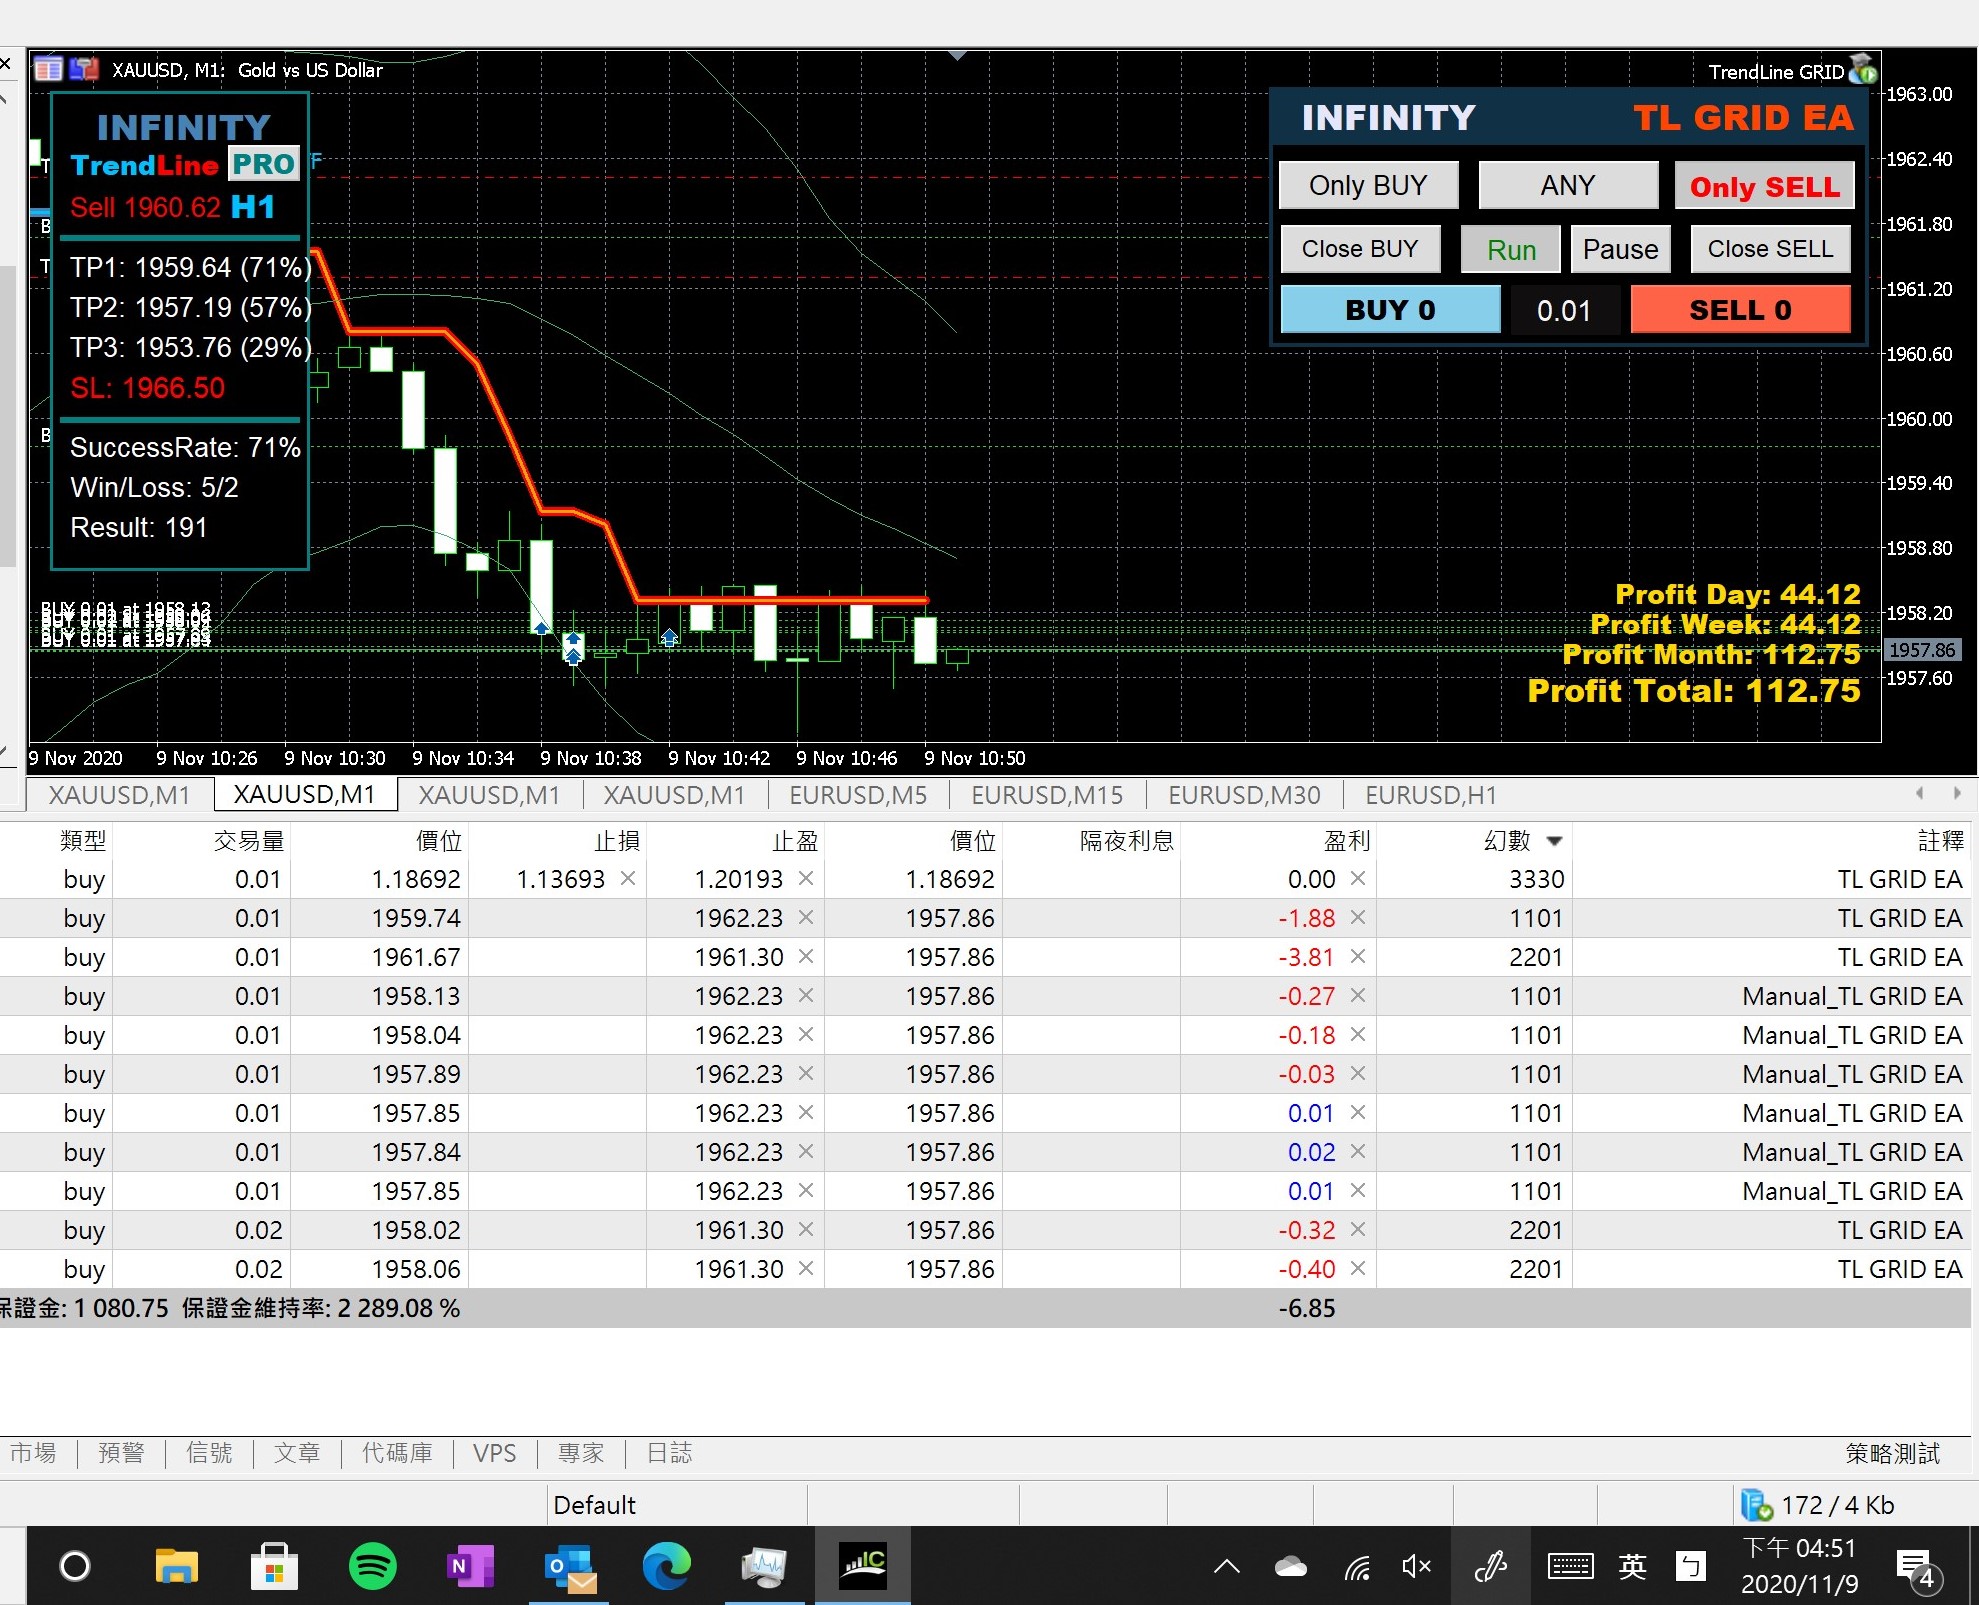
Task: Switch to the EURUSD,M5 chart tab
Action: [x=858, y=795]
